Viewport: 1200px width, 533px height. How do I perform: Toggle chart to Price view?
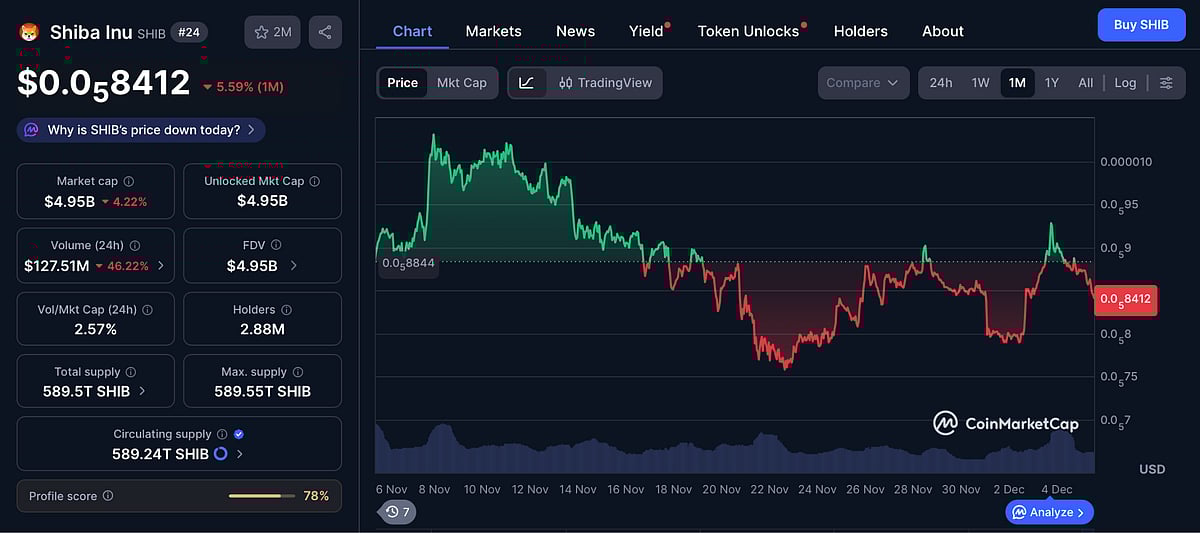(402, 83)
